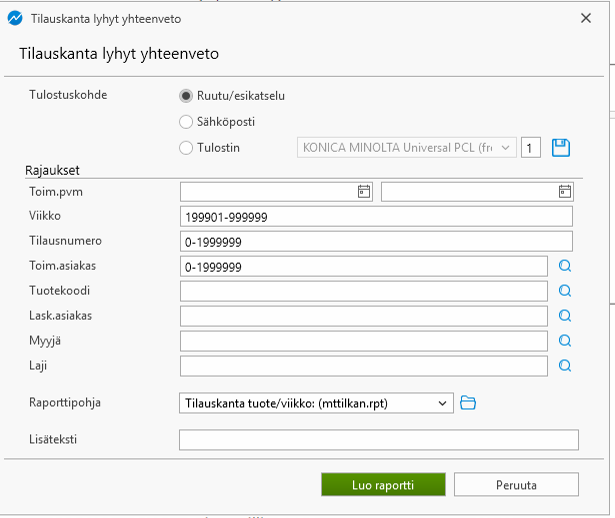Click the Luo raportti button
The height and width of the screenshot is (518, 615).
coord(383,485)
